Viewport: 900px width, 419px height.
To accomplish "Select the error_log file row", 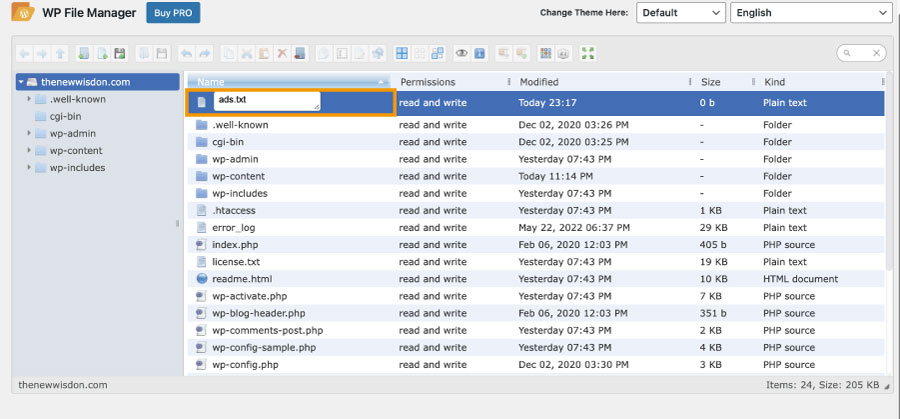I will point(535,228).
